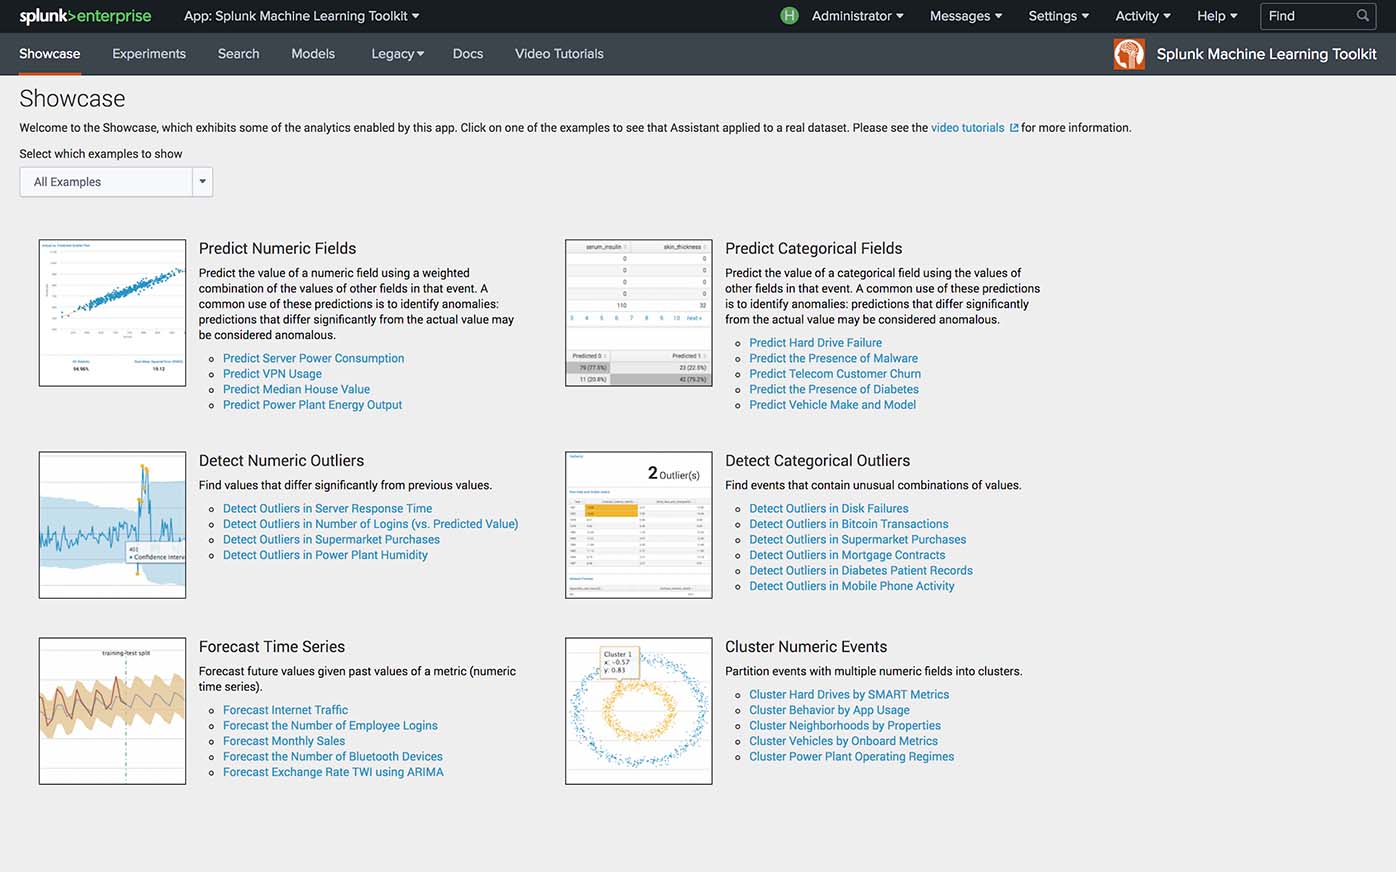Open the Help dropdown
Image resolution: width=1396 pixels, height=872 pixels.
[x=1217, y=16]
